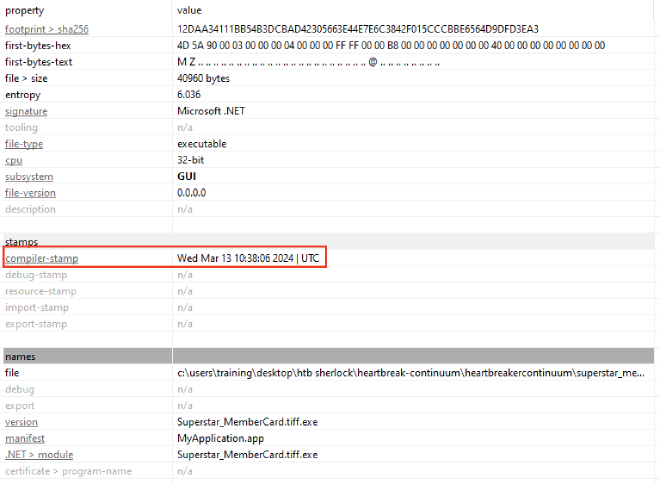Select the GUI subsystem value
This screenshot has height=484, width=660.
pyautogui.click(x=186, y=177)
